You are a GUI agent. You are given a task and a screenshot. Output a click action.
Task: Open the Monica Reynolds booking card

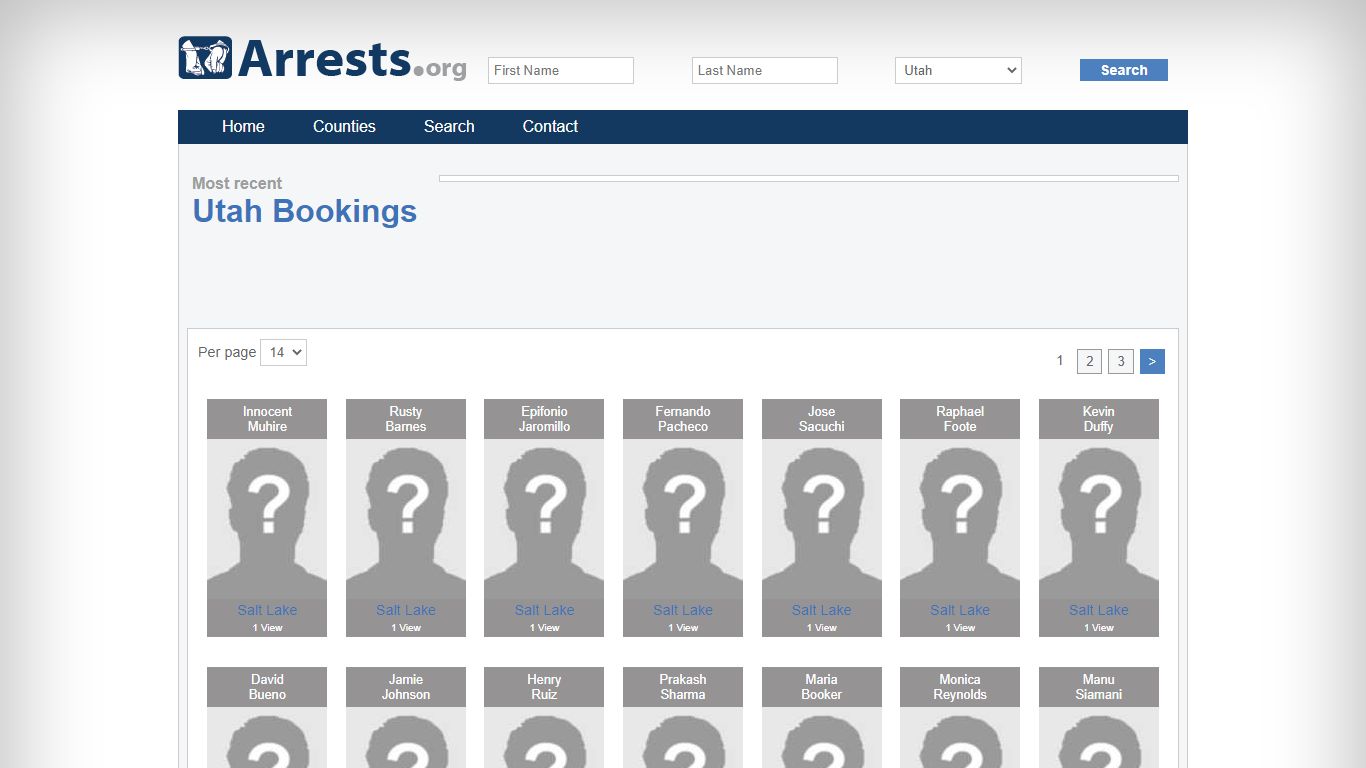[960, 717]
